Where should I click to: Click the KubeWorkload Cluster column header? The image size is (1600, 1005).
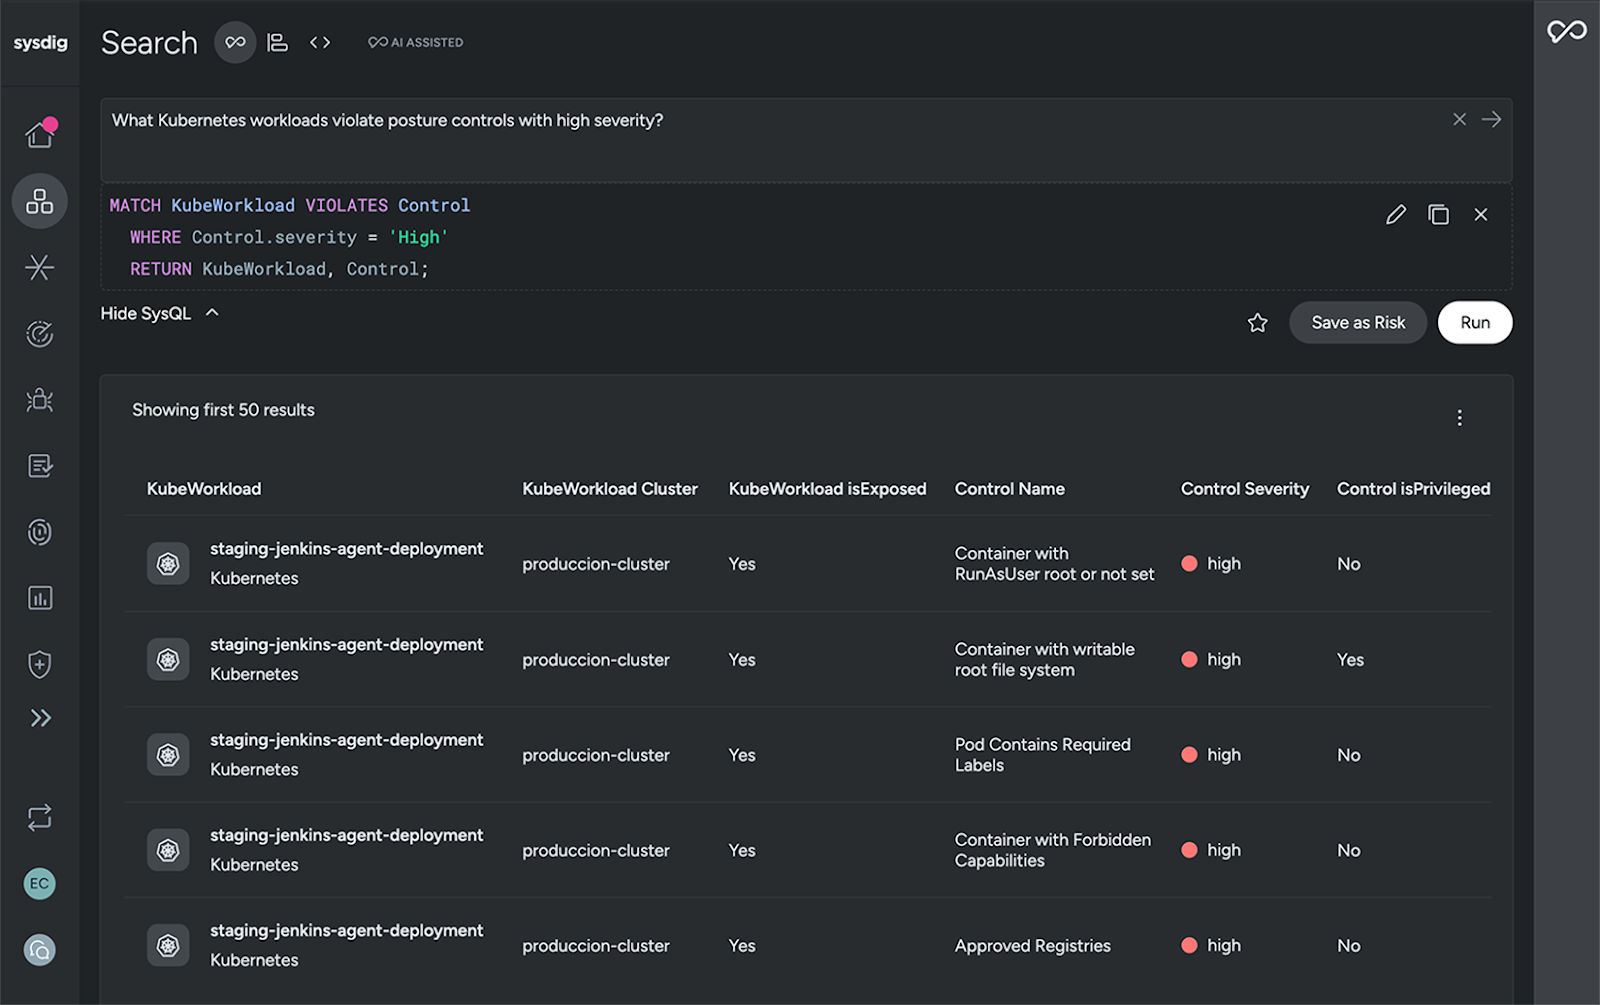tap(609, 489)
